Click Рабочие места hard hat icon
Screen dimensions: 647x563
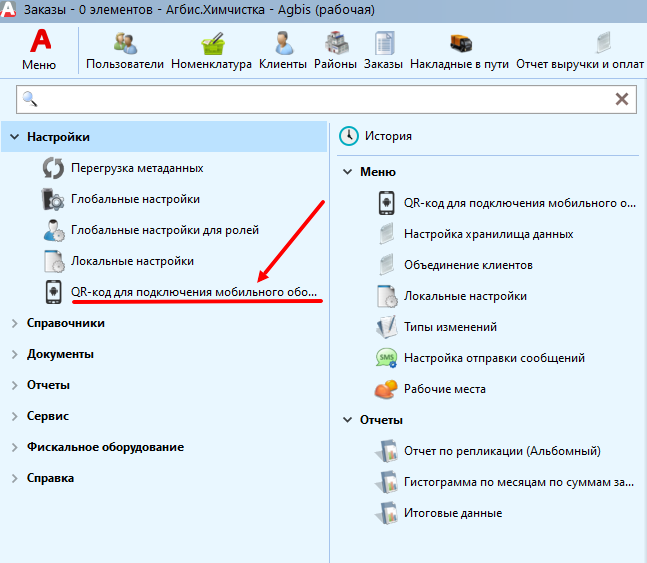386,389
